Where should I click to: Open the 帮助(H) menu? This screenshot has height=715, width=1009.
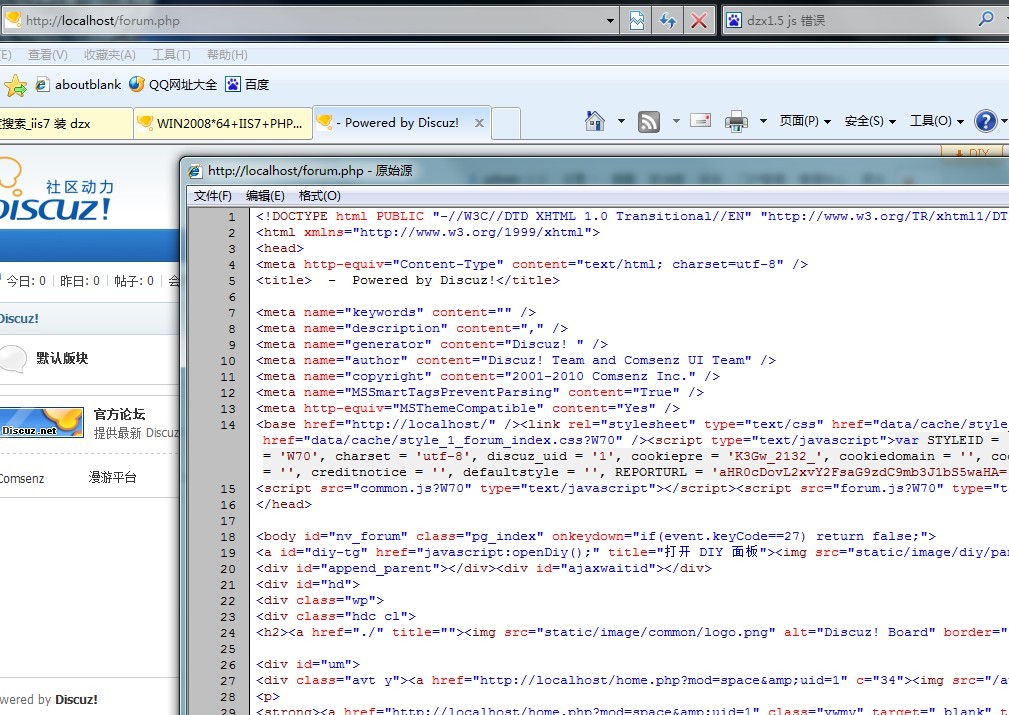point(227,55)
